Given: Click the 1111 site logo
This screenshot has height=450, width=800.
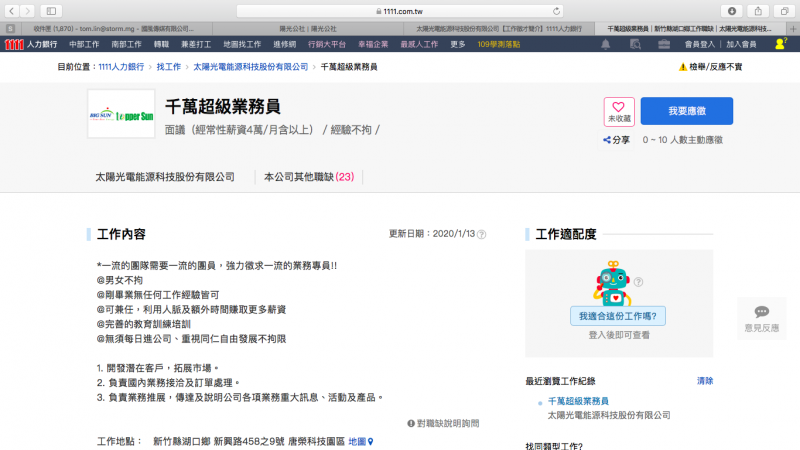Looking at the screenshot, I should pos(14,44).
